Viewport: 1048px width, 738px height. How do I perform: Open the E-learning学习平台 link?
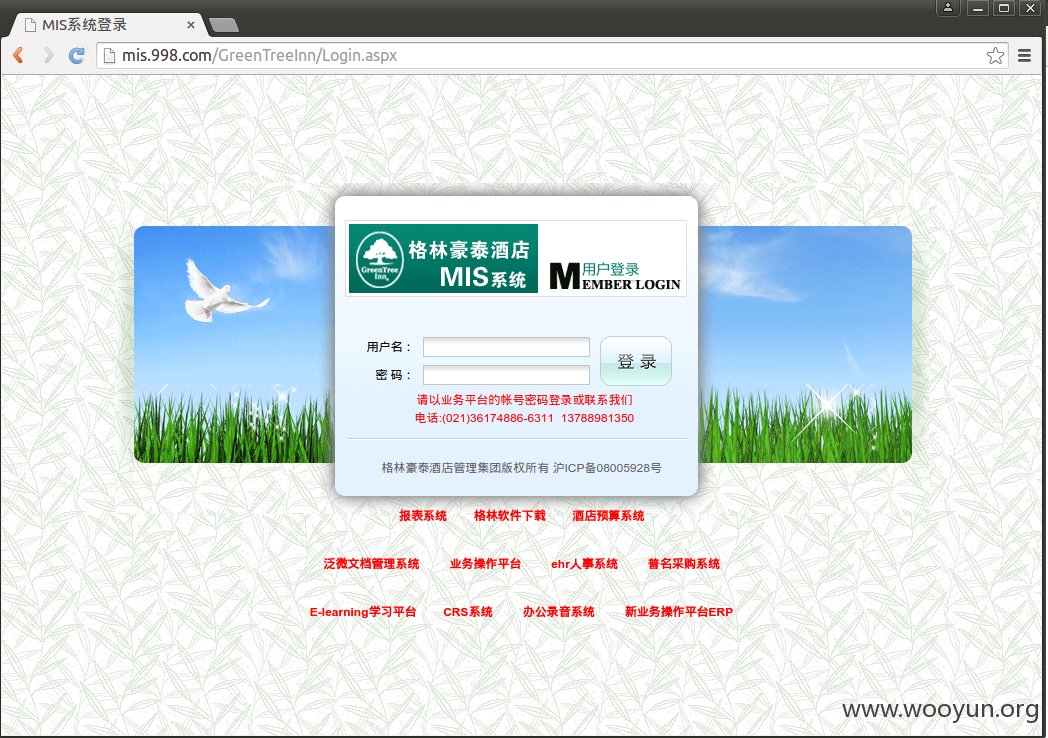(363, 612)
